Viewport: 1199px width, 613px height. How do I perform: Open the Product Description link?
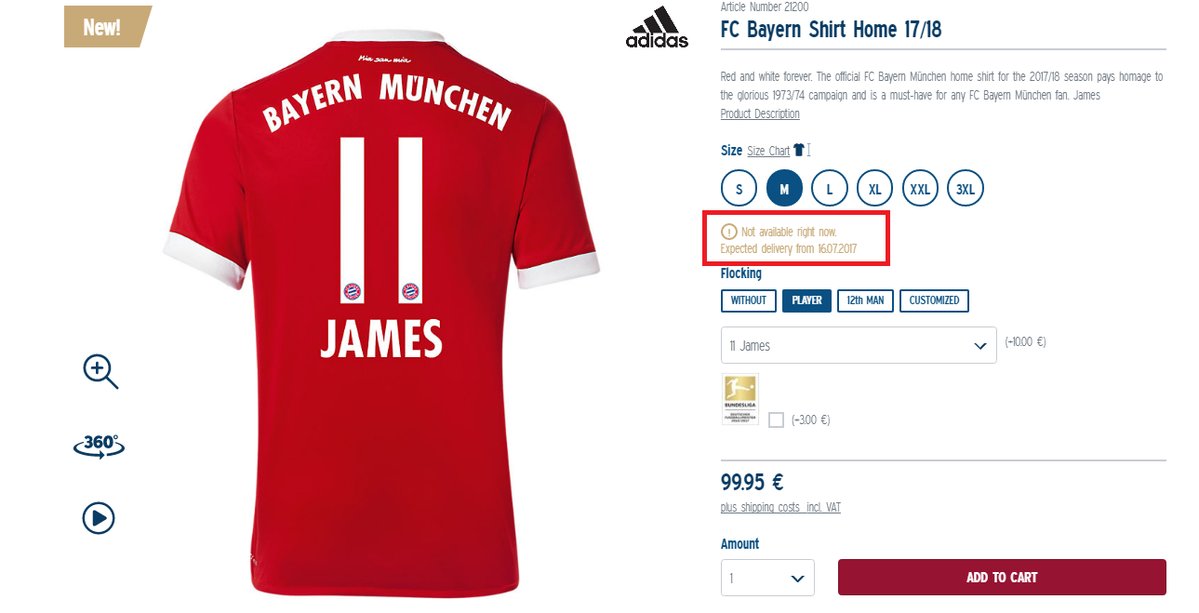click(x=760, y=114)
